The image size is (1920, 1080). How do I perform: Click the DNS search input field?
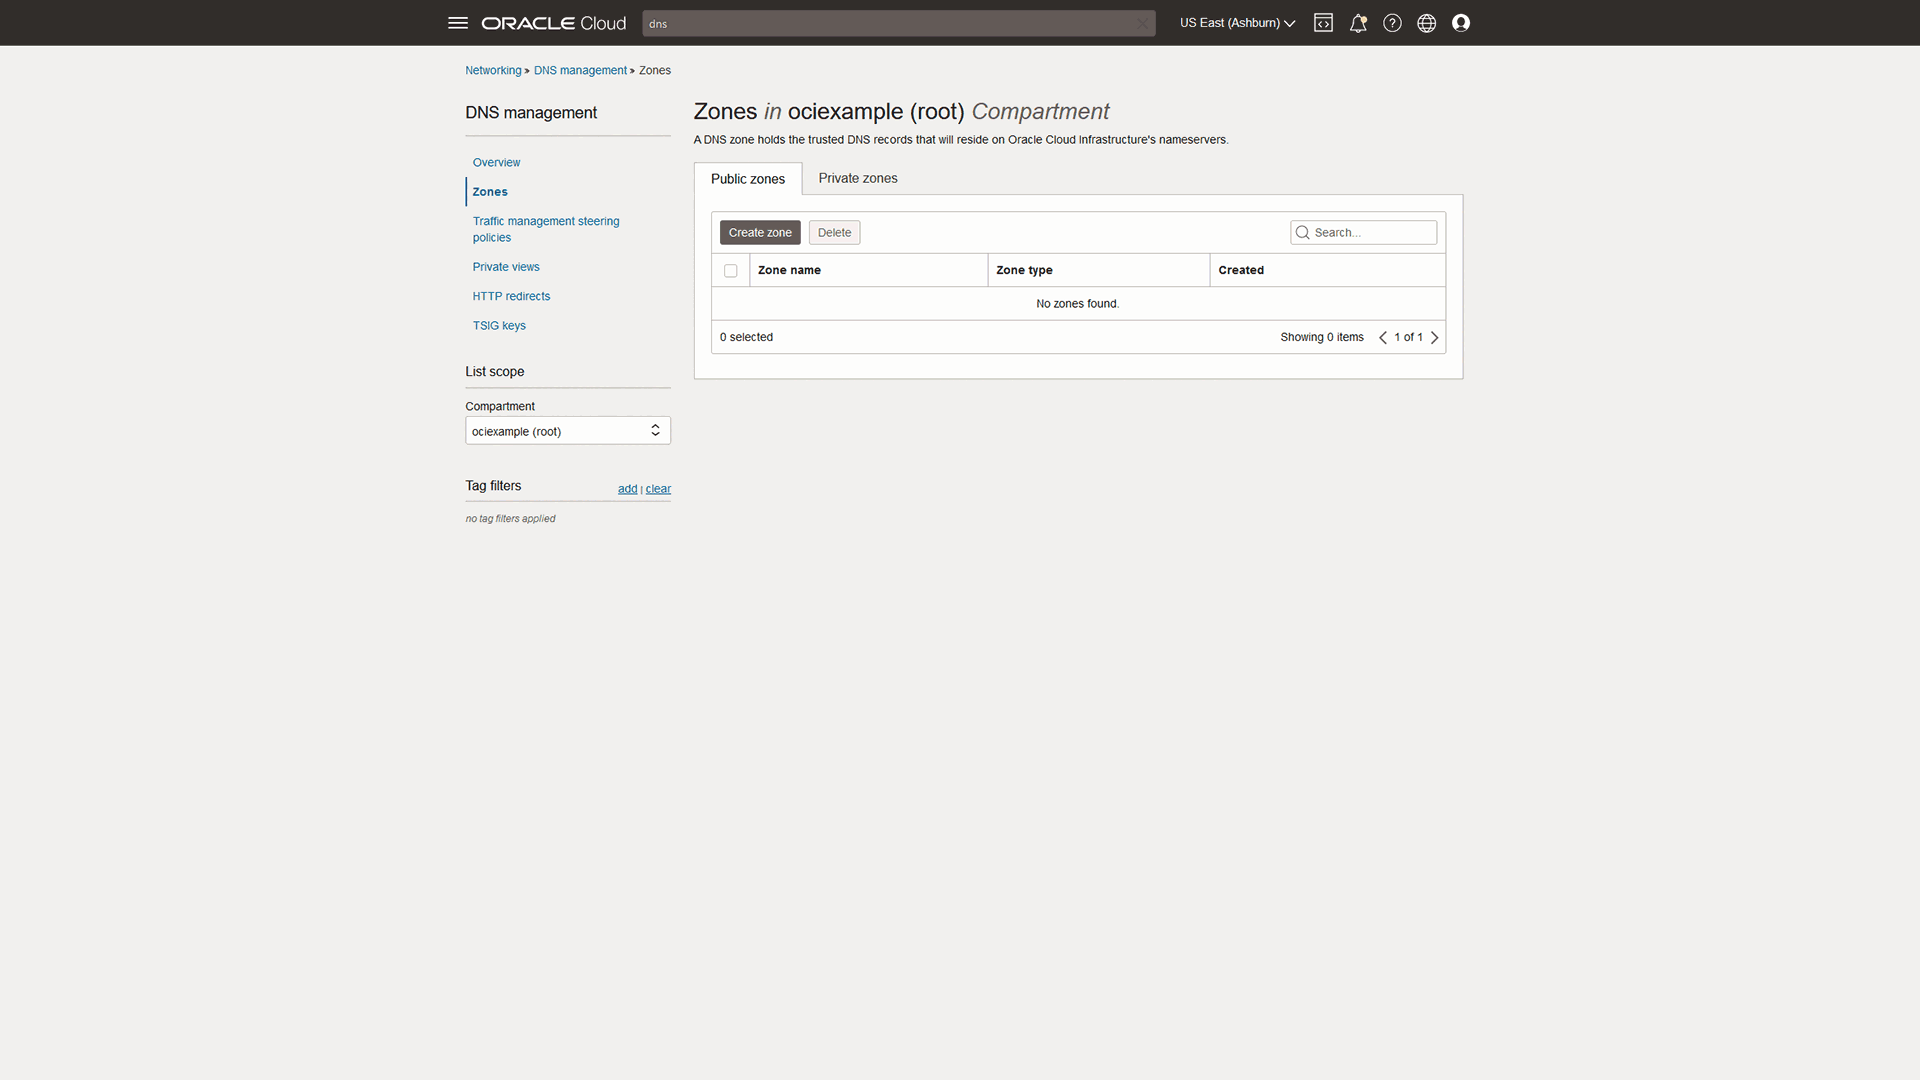pyautogui.click(x=898, y=22)
